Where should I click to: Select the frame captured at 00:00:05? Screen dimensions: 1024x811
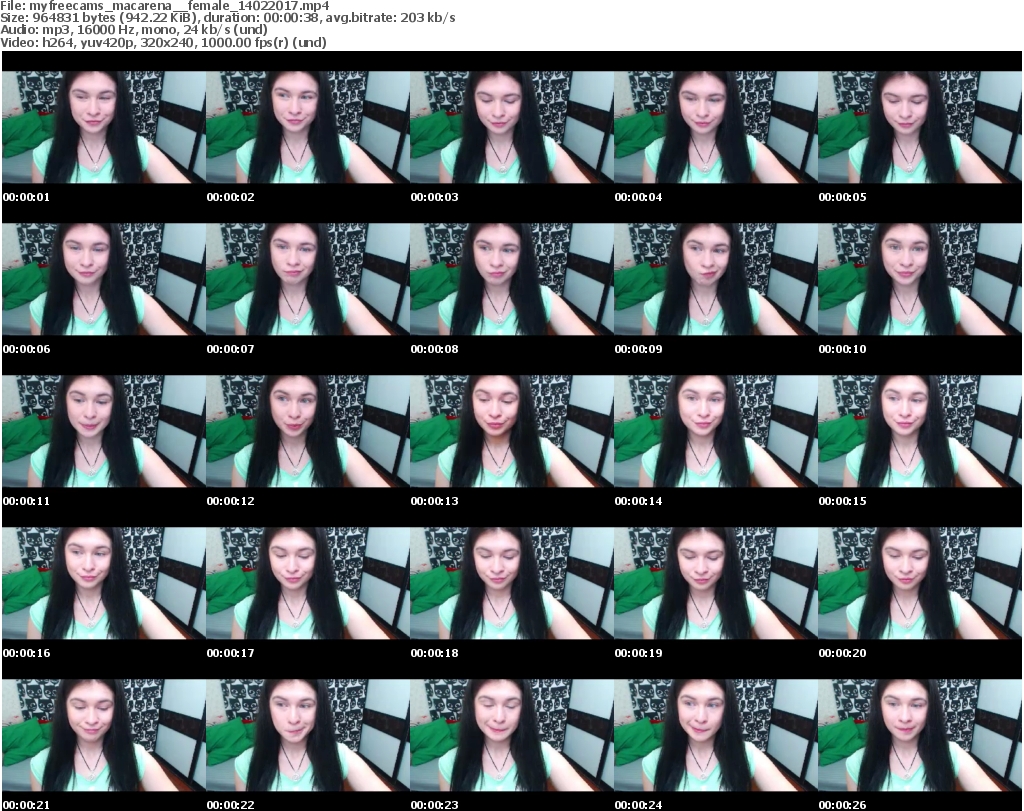tap(920, 127)
